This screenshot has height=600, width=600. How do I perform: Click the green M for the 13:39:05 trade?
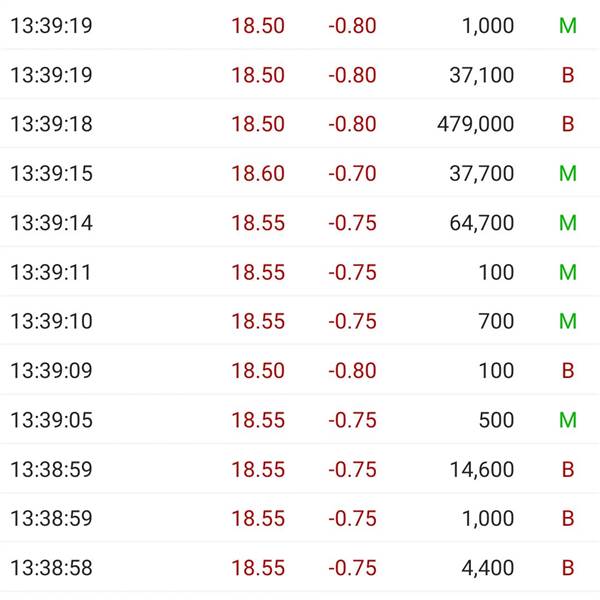tap(567, 420)
